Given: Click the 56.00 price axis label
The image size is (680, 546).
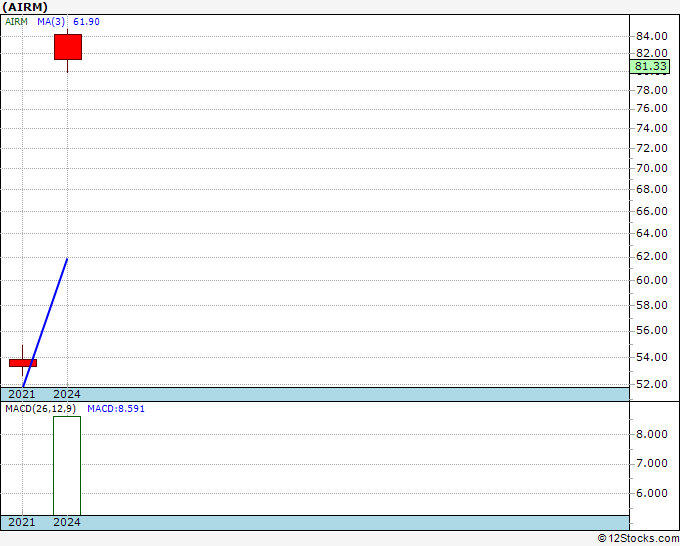Looking at the screenshot, I should [x=651, y=330].
